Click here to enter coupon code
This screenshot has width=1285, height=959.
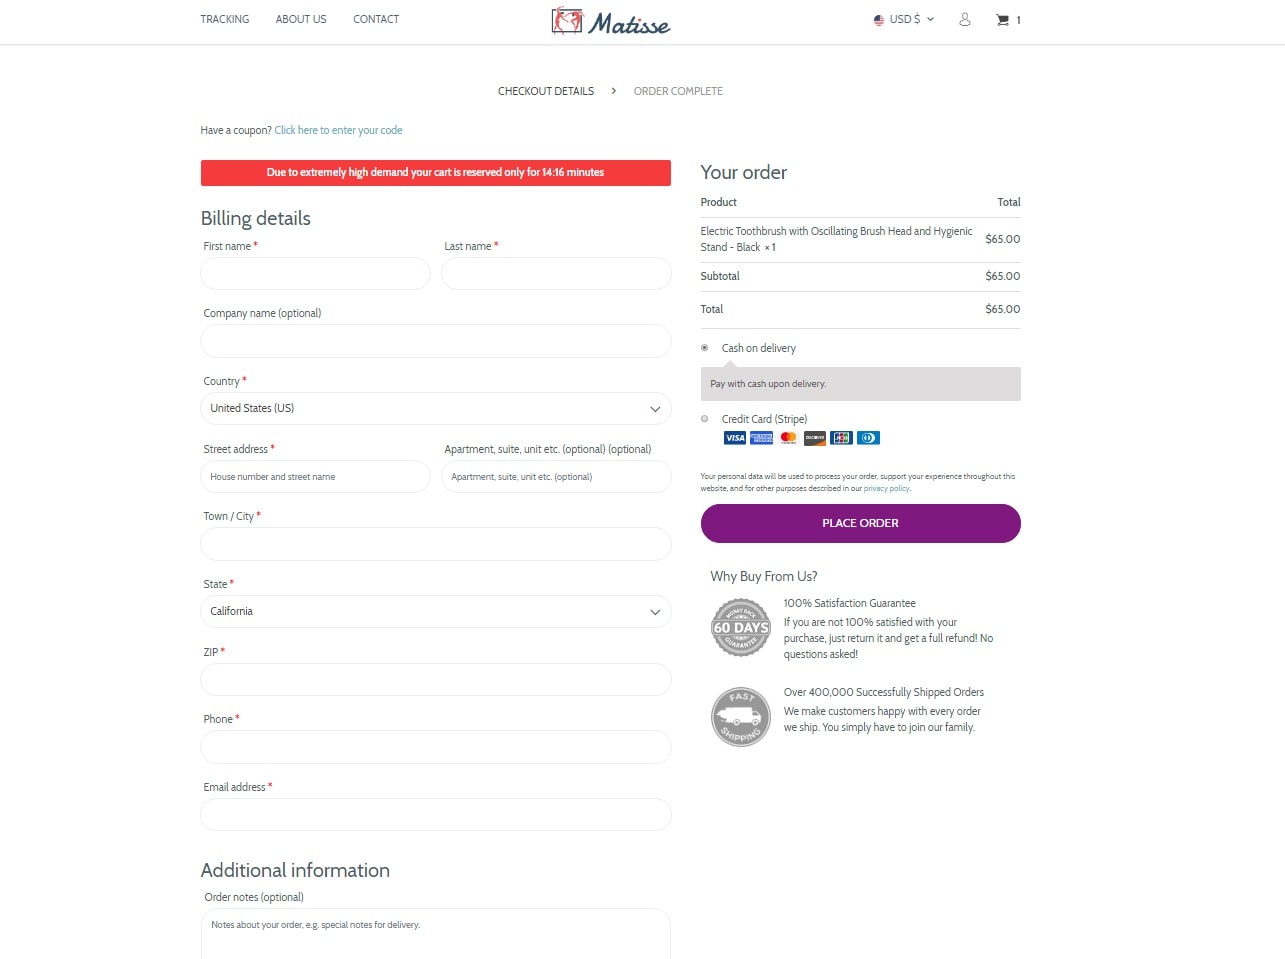click(338, 130)
